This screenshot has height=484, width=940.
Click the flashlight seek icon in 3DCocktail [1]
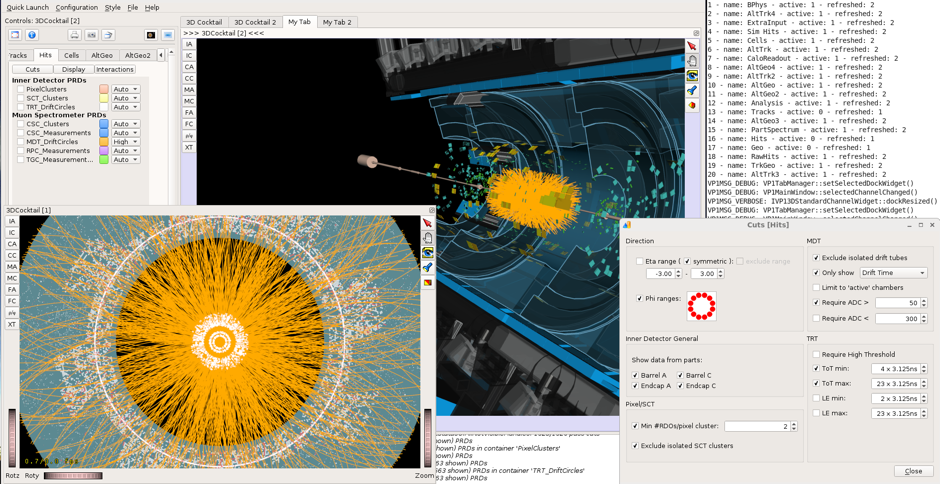pyautogui.click(x=427, y=267)
